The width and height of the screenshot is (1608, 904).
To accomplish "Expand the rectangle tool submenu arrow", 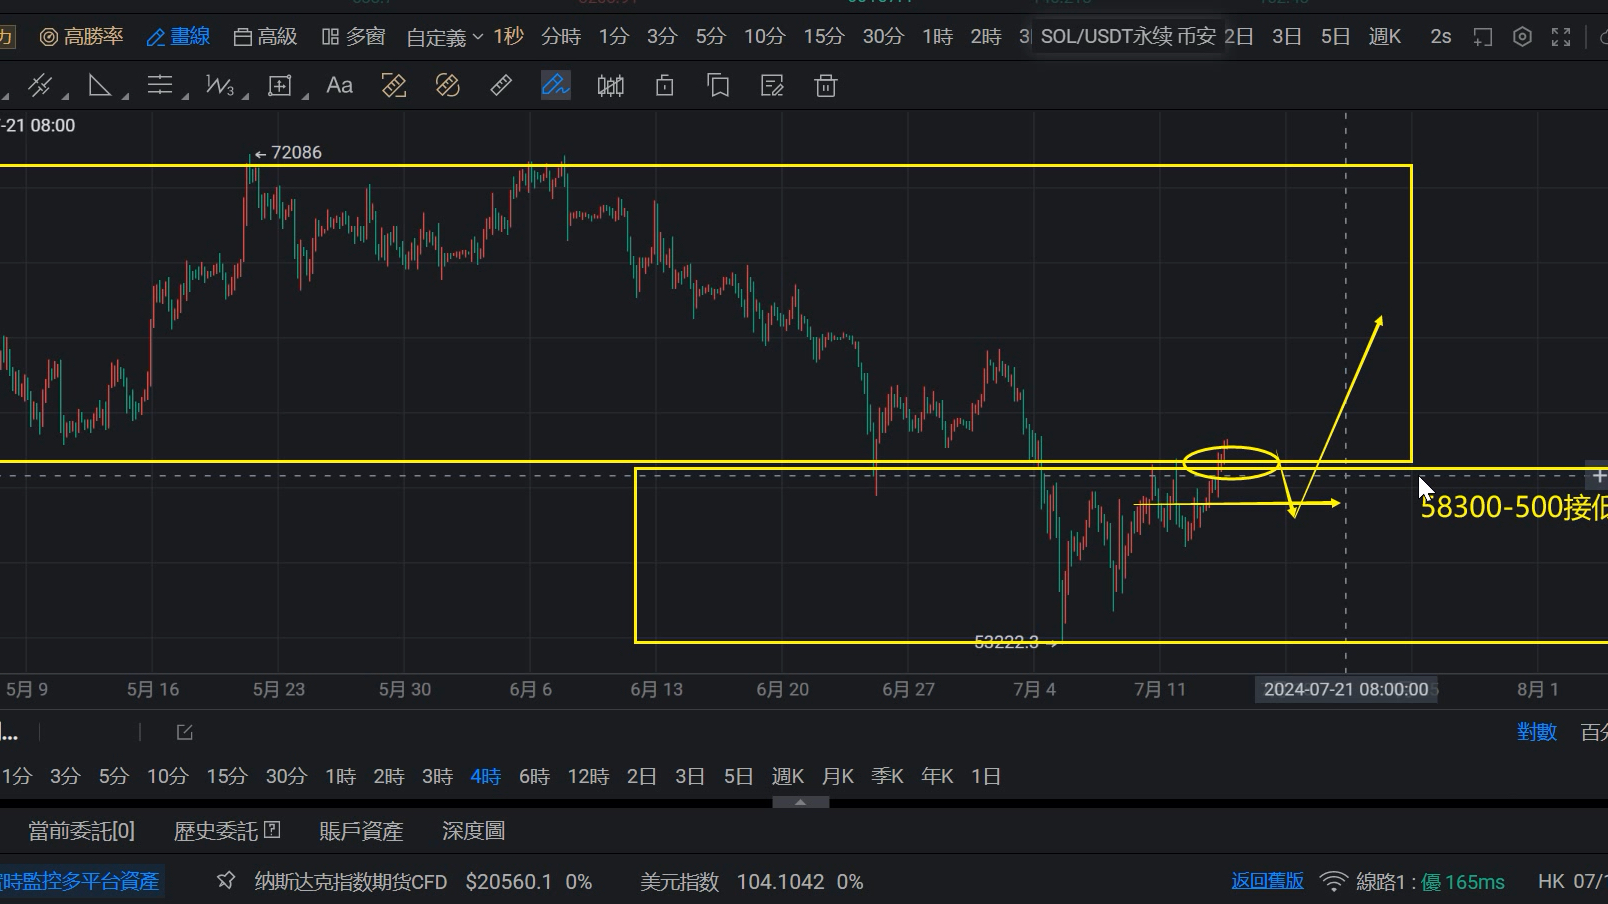I will click(x=306, y=96).
